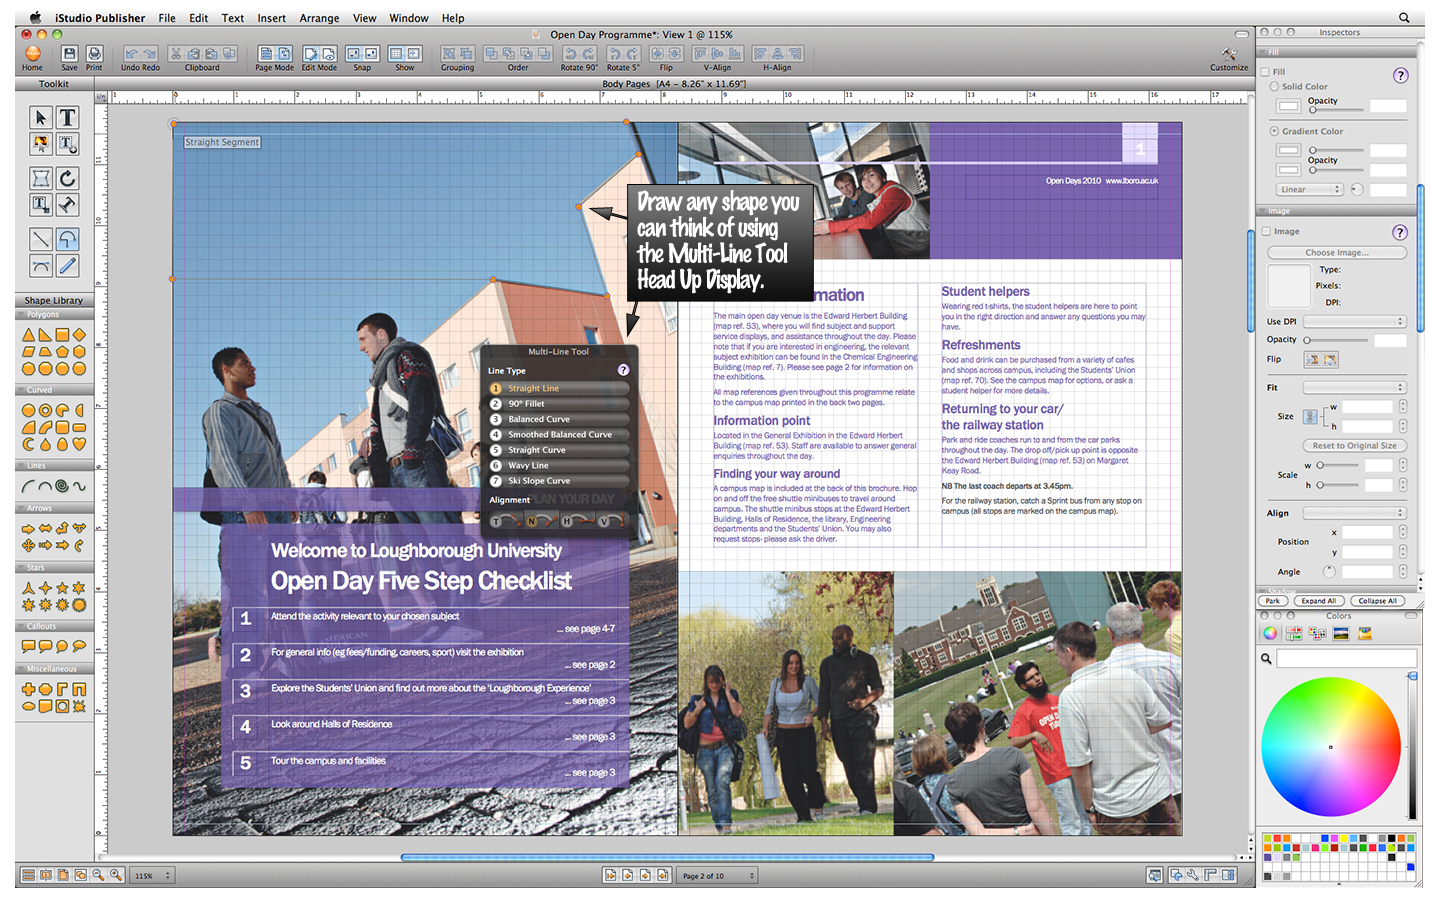Pick the first speech bubble in Callouts
Image resolution: width=1440 pixels, height=900 pixels.
[28, 646]
